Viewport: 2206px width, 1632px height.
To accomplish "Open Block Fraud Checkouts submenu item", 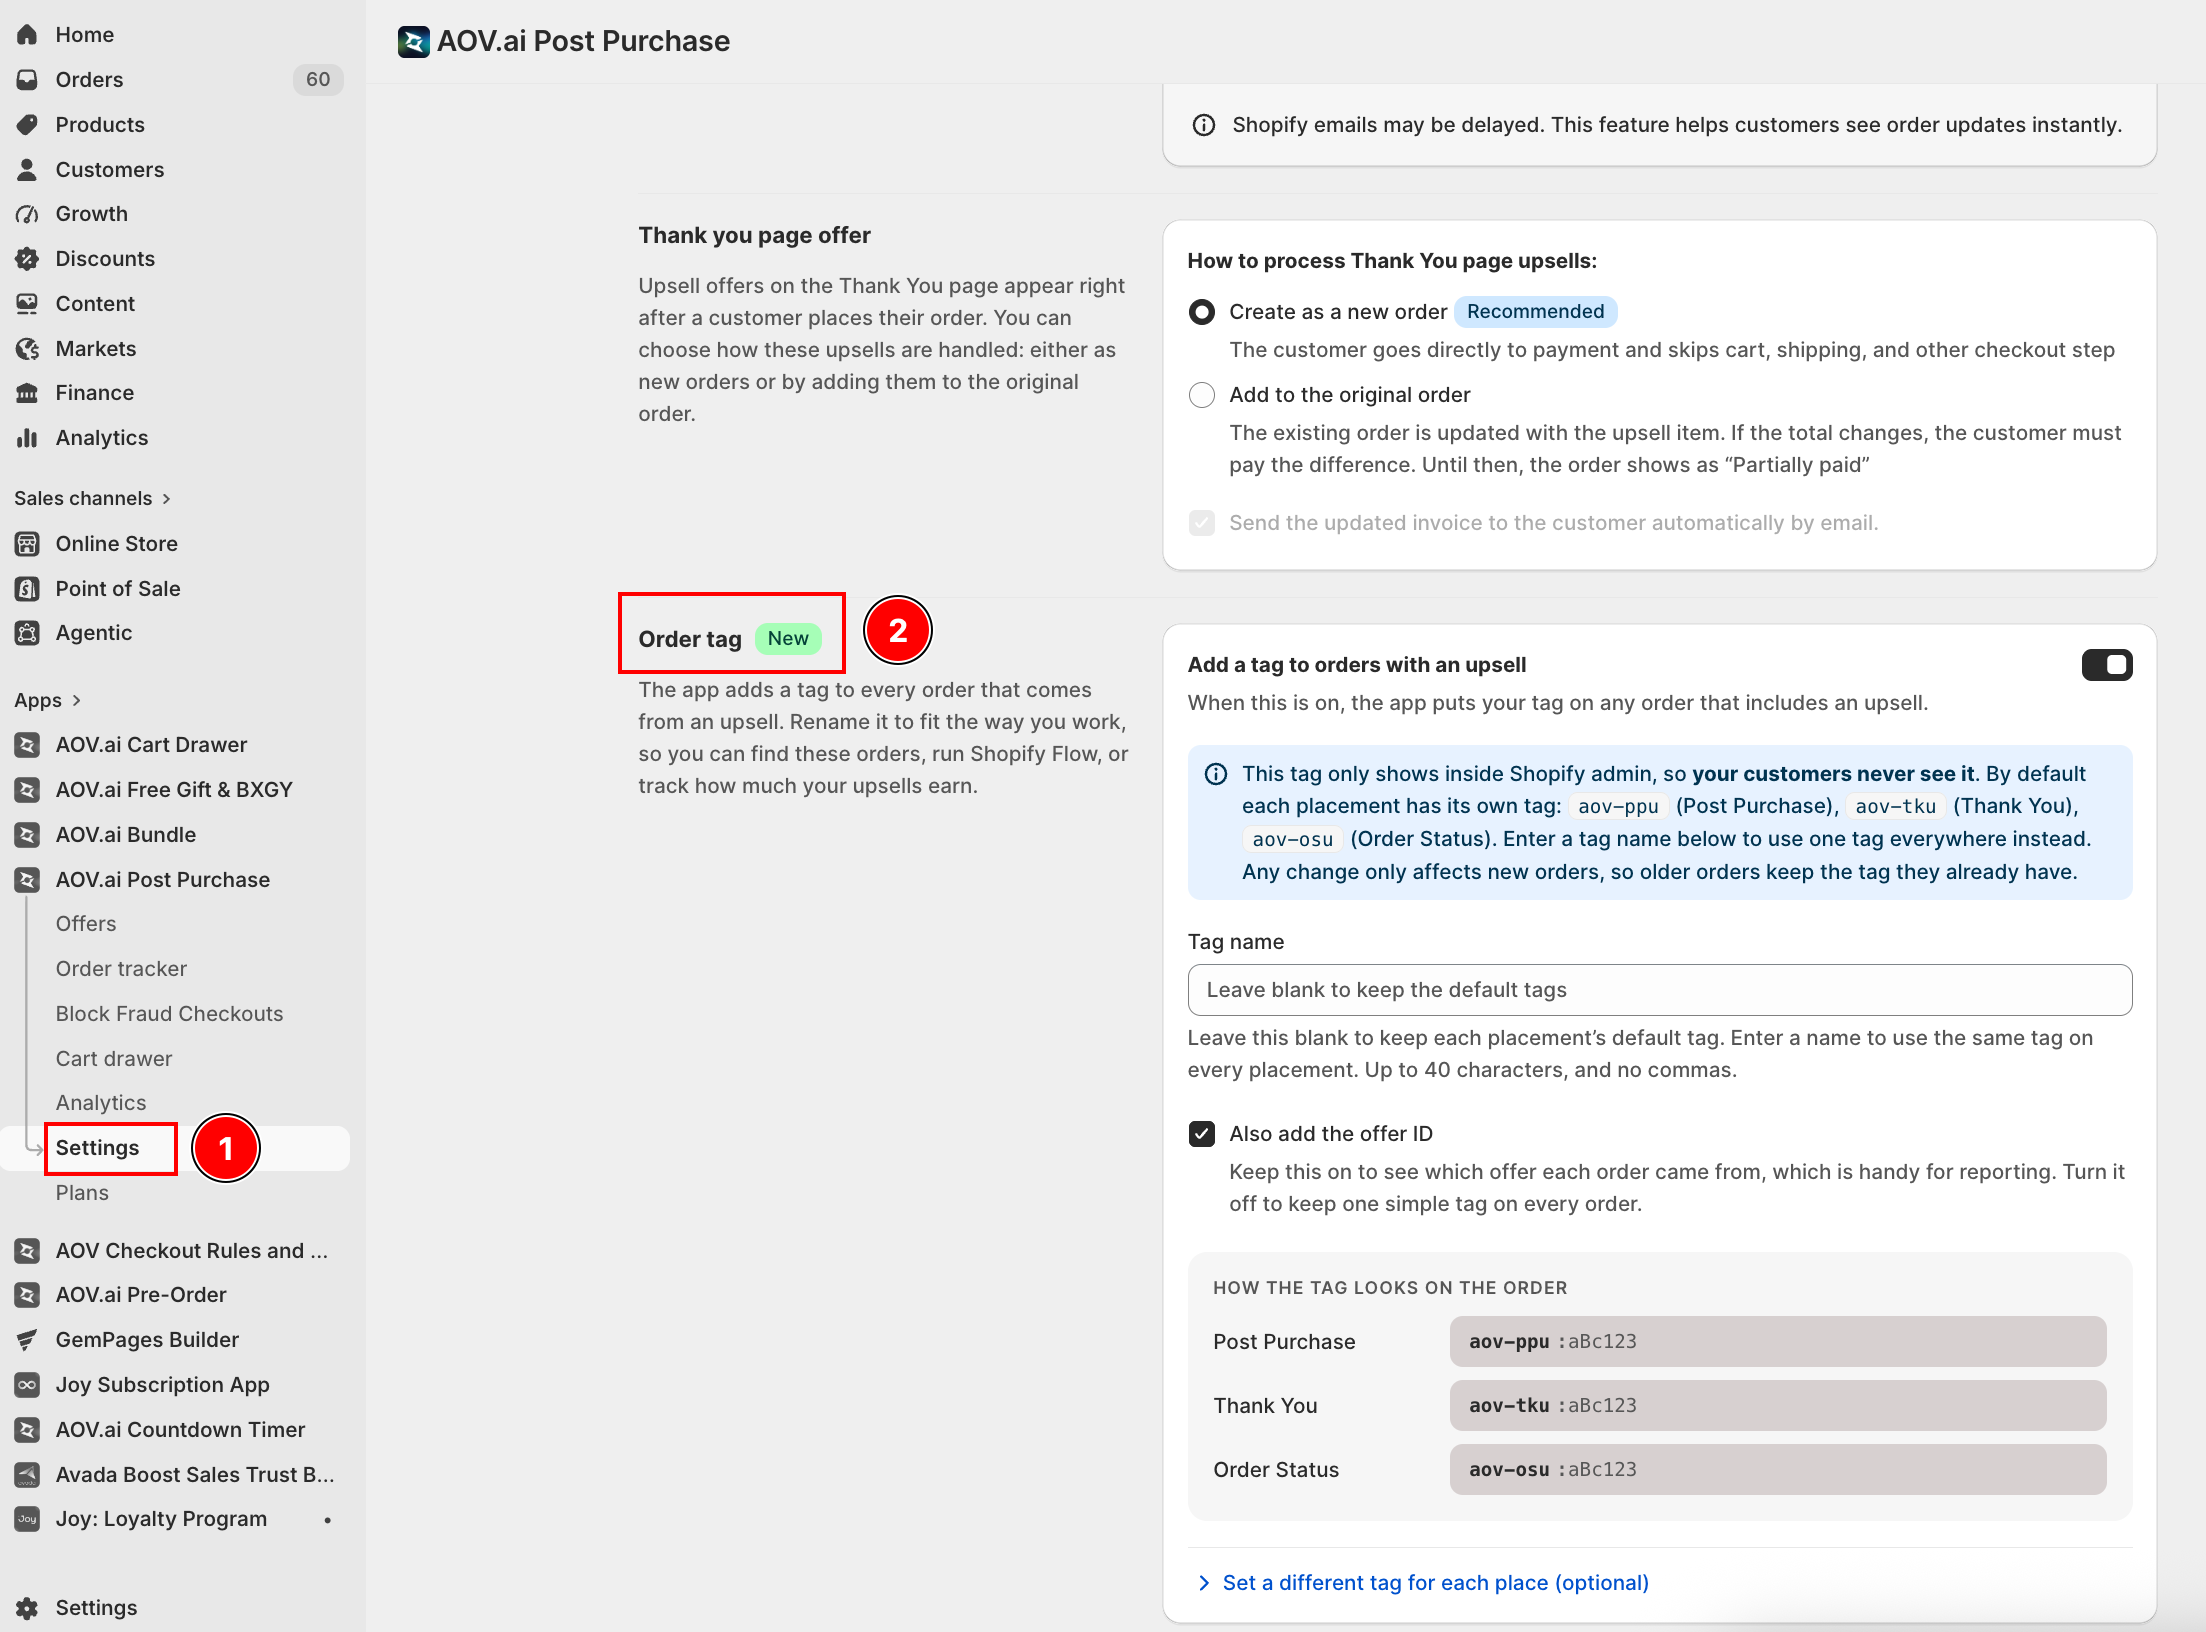I will pos(169,1014).
